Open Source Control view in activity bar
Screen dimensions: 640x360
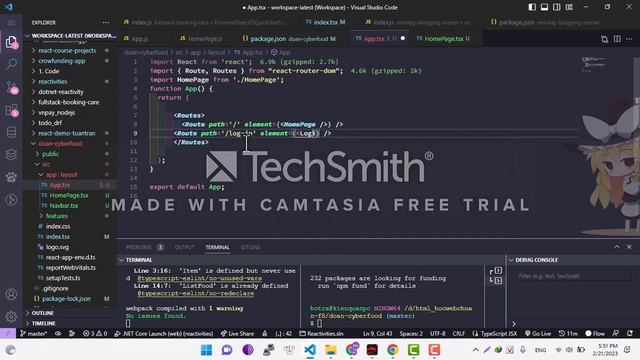pos(11,87)
